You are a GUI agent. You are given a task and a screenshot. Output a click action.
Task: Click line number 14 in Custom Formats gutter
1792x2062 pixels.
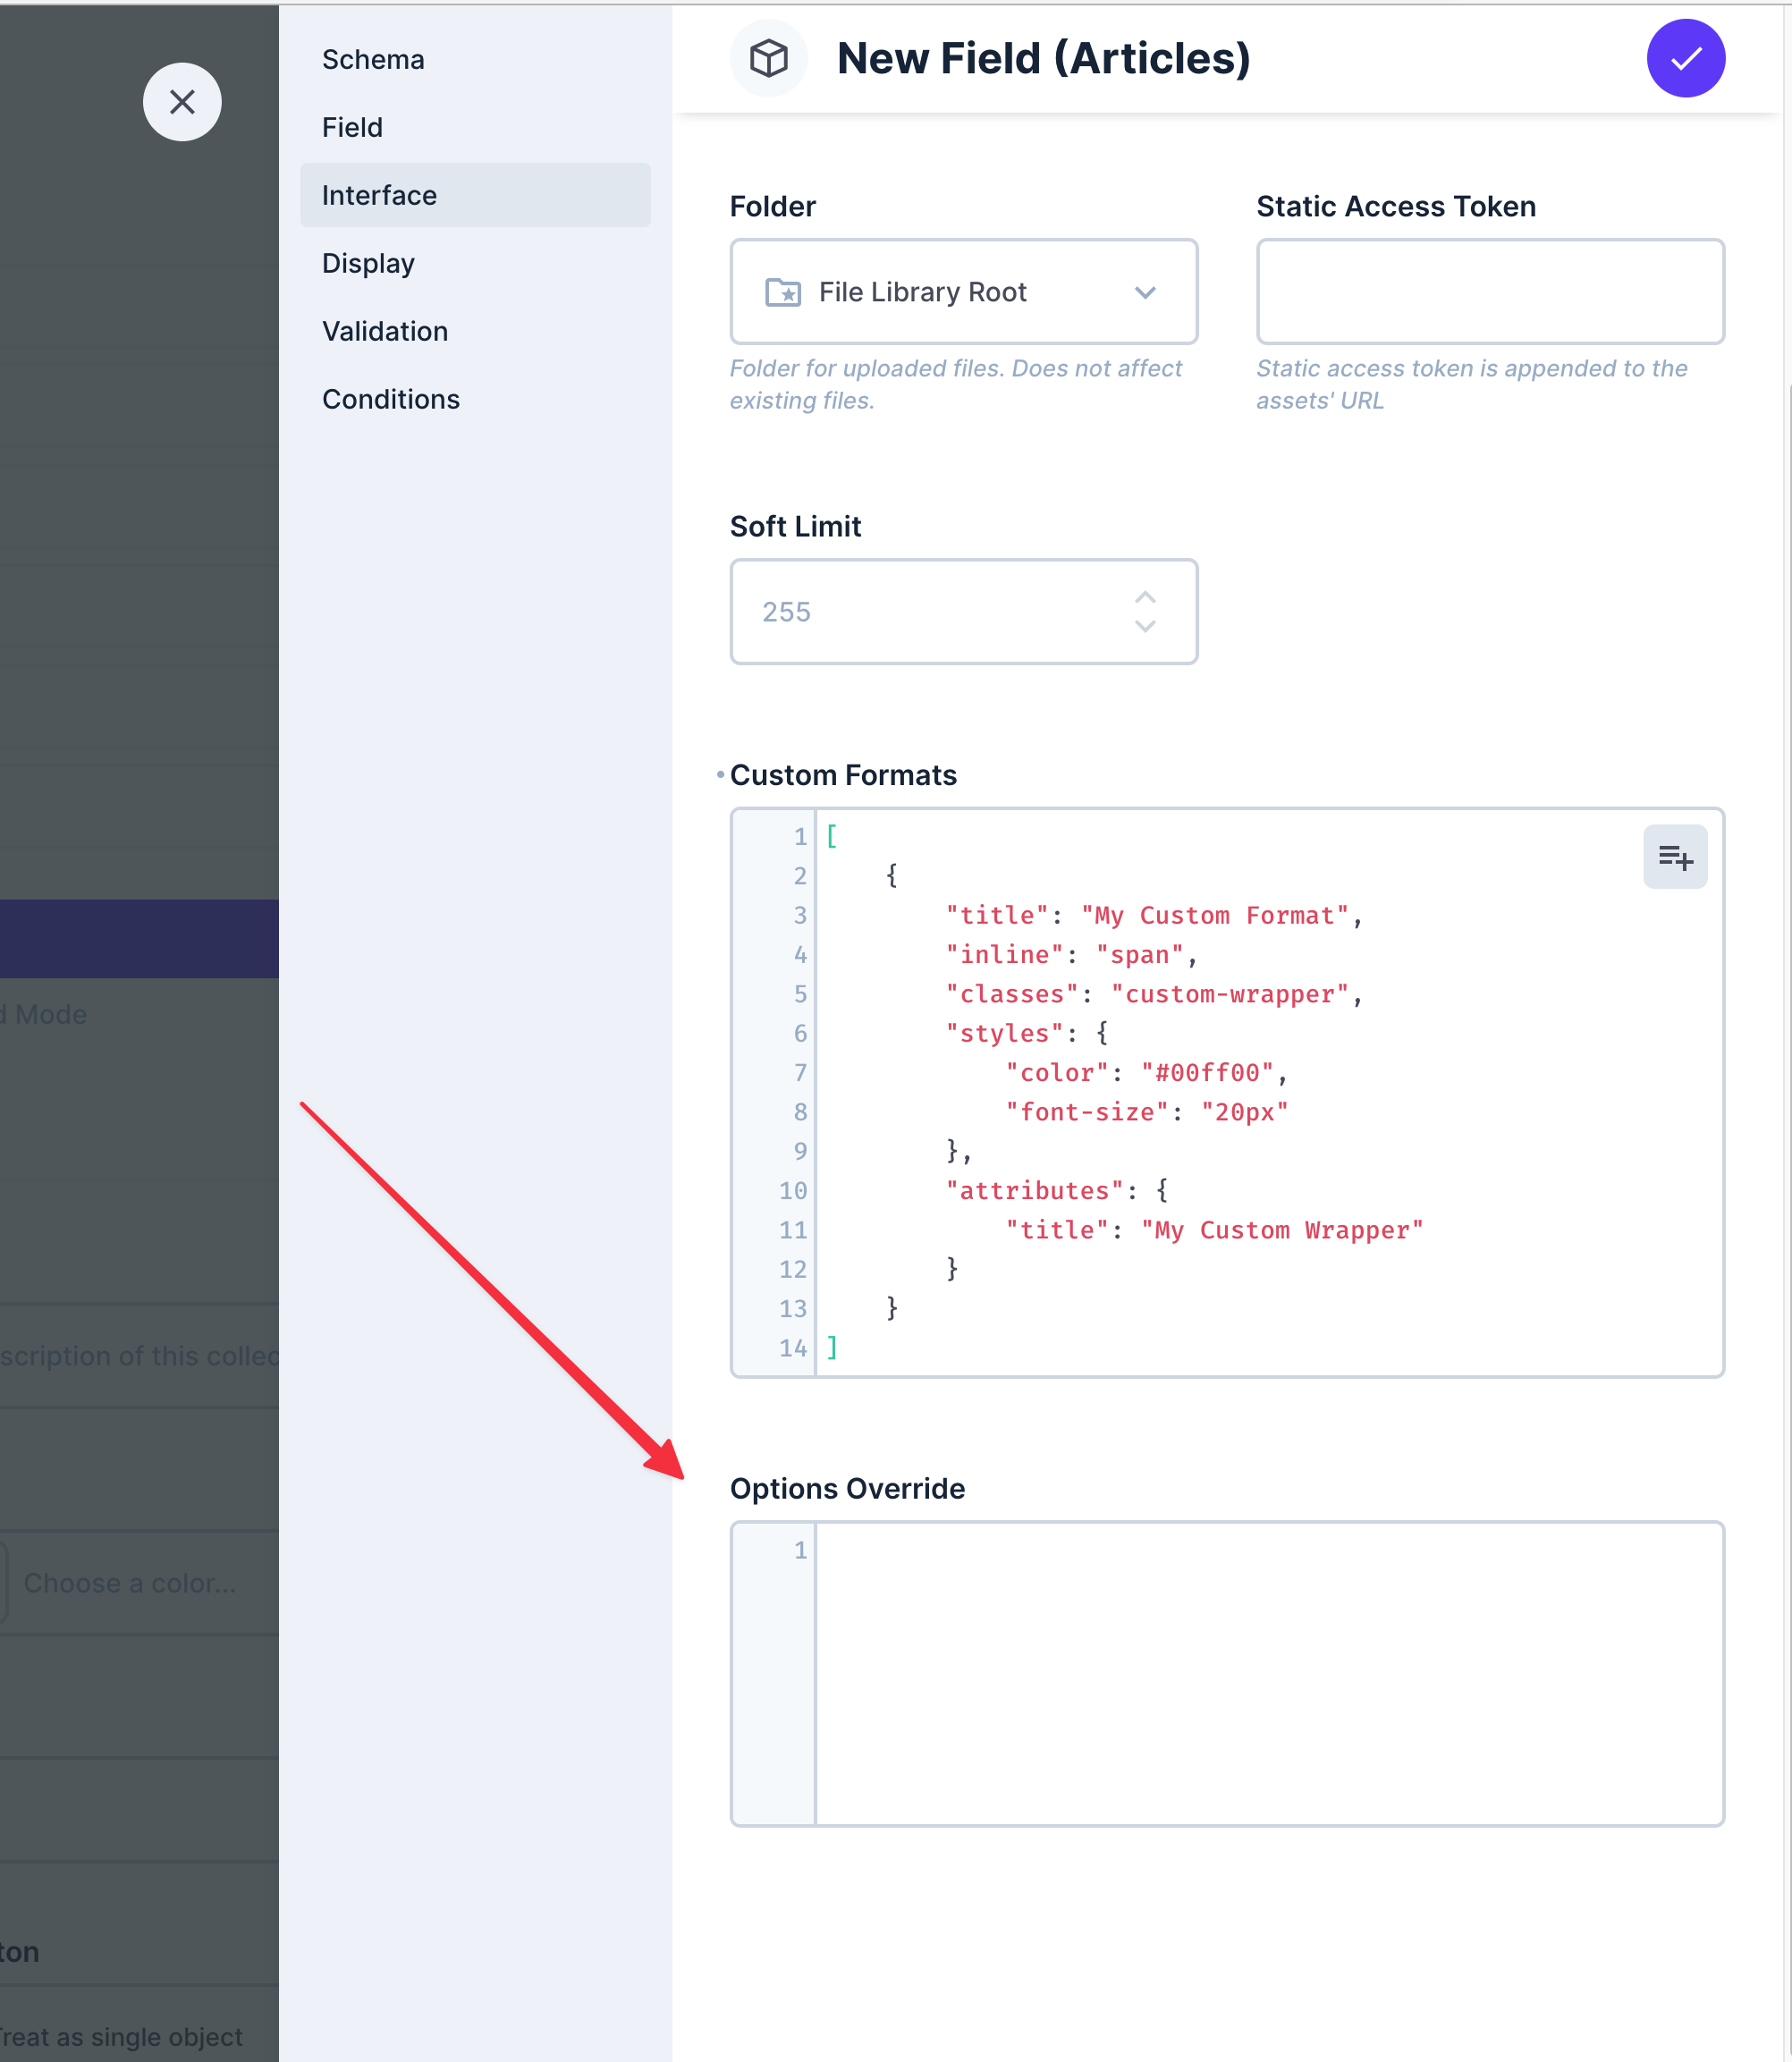point(792,1349)
